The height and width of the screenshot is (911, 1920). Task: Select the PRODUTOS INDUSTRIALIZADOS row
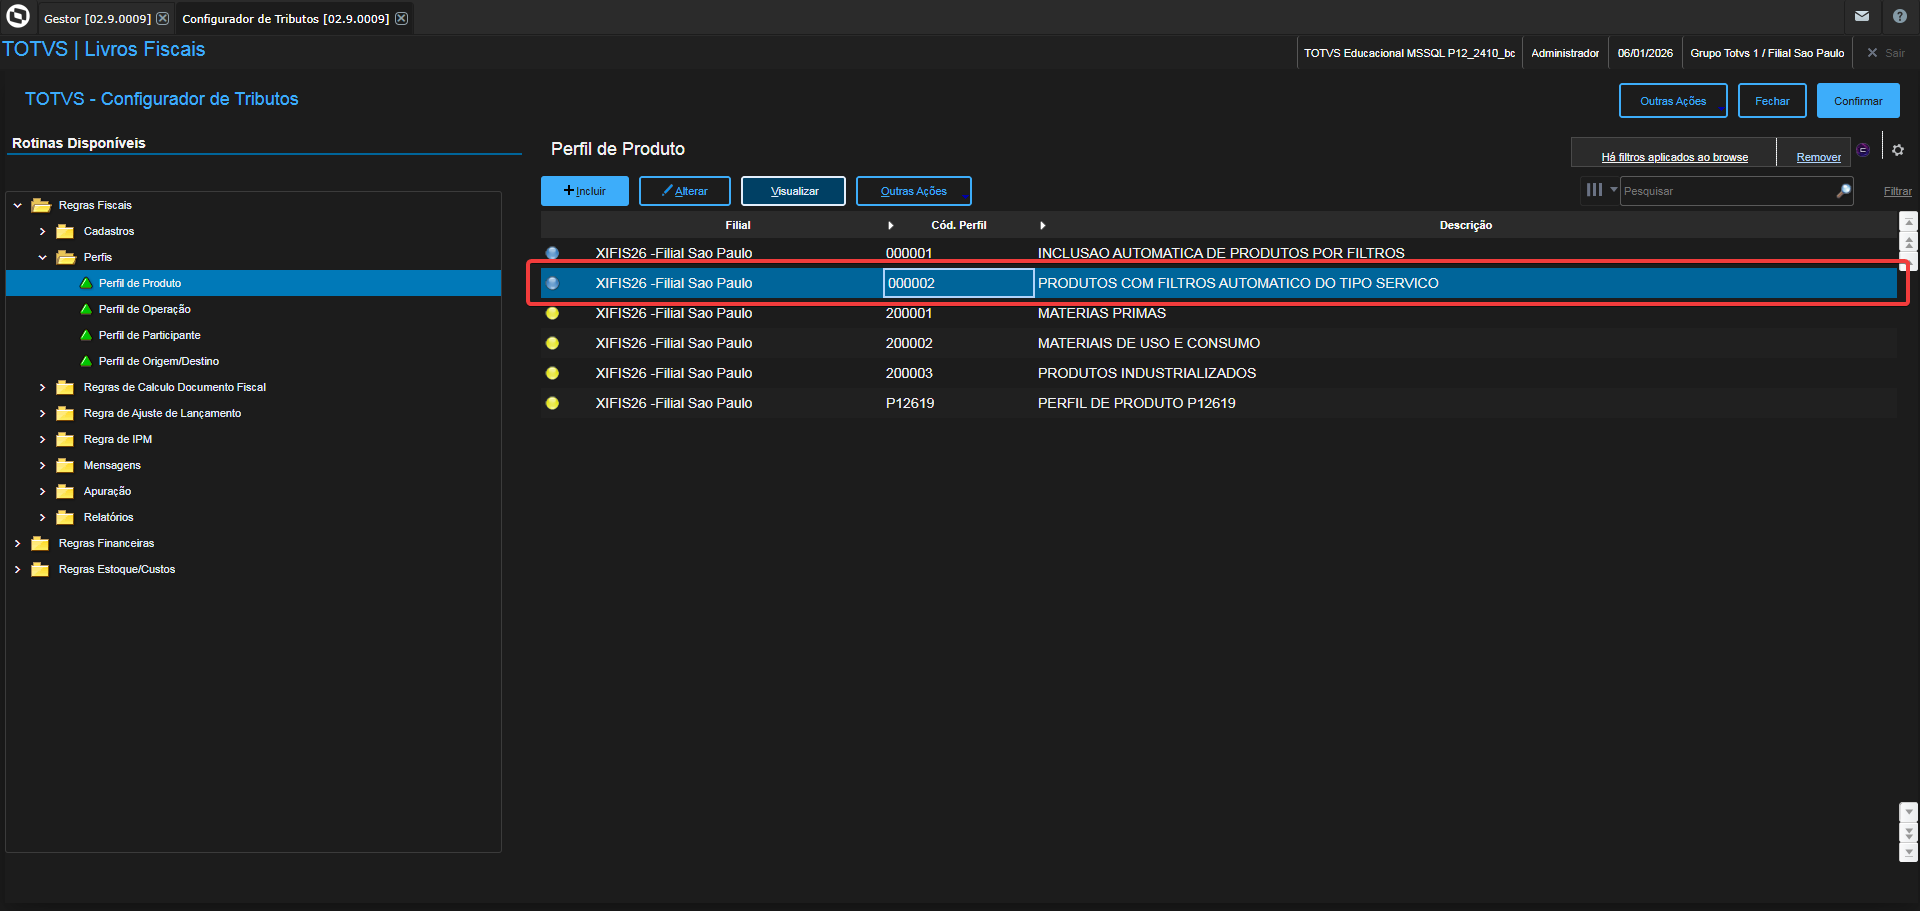click(x=1218, y=373)
